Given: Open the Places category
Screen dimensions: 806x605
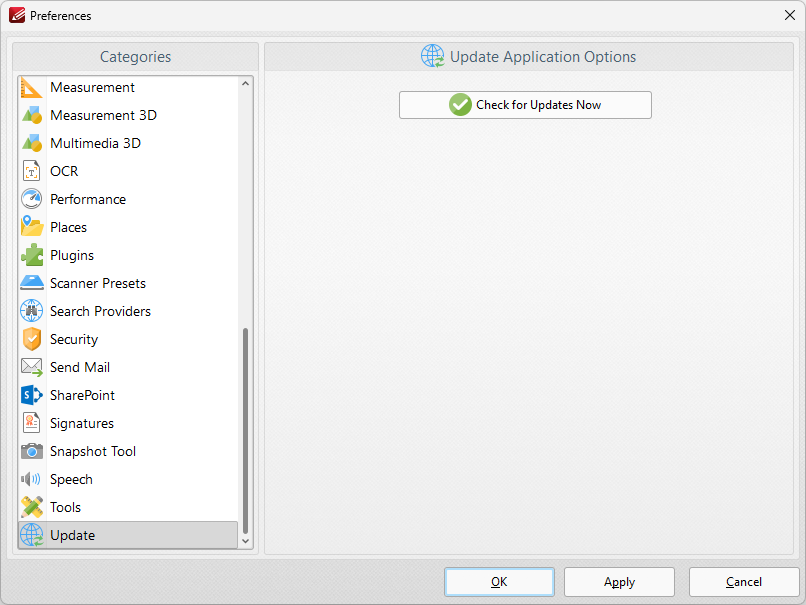Looking at the screenshot, I should coord(128,227).
